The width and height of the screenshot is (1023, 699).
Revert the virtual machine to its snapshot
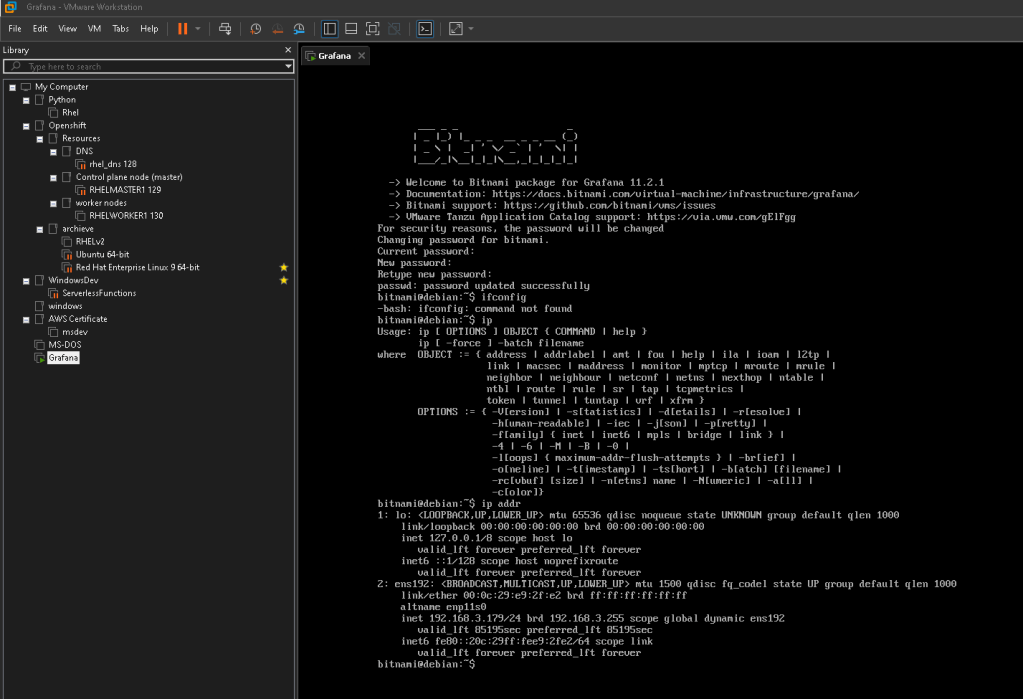[277, 29]
